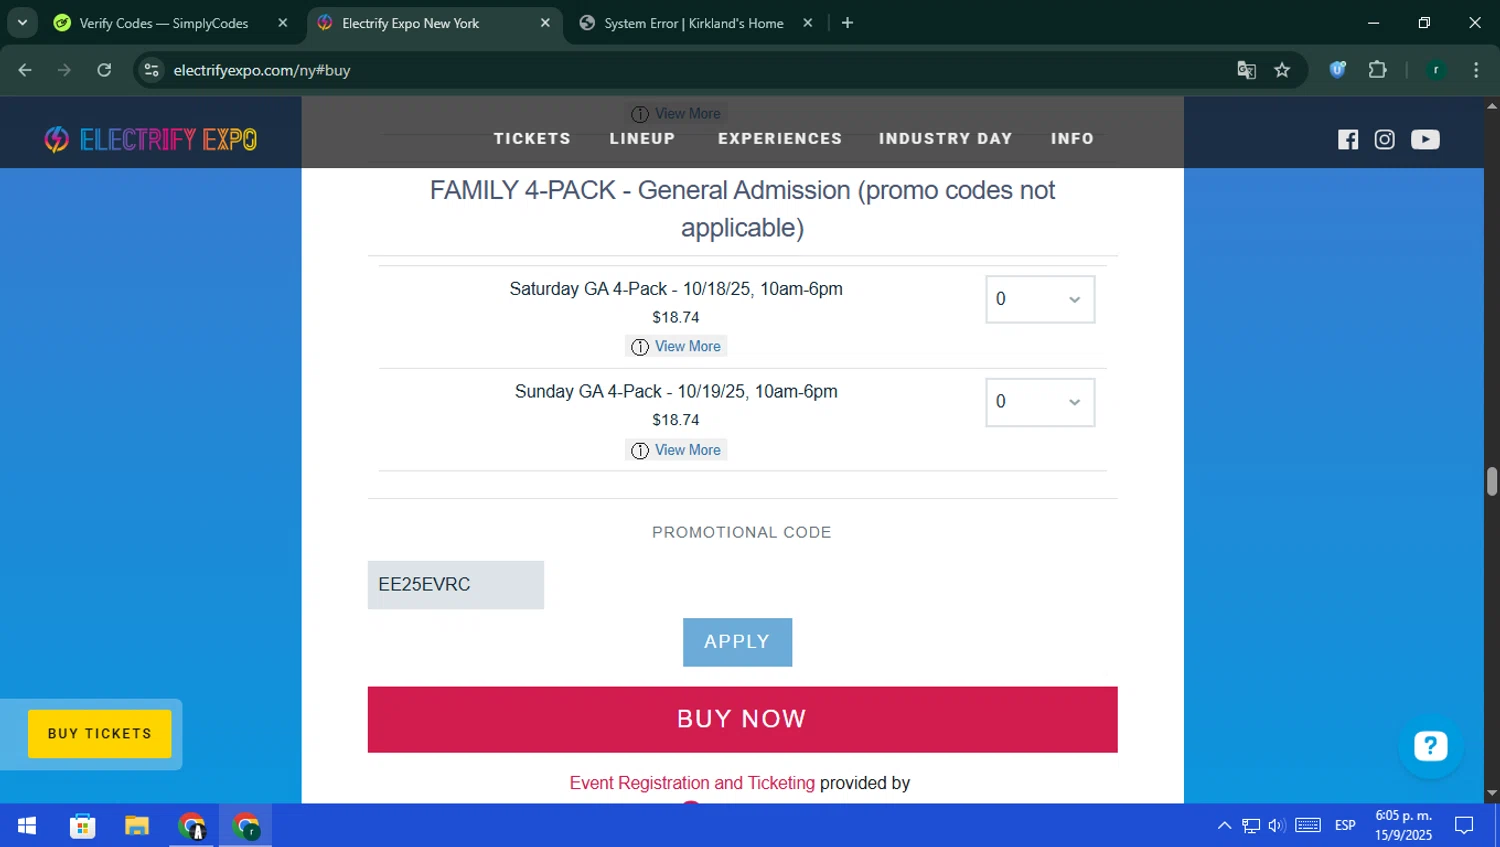Open Windows Start menu

[27, 826]
